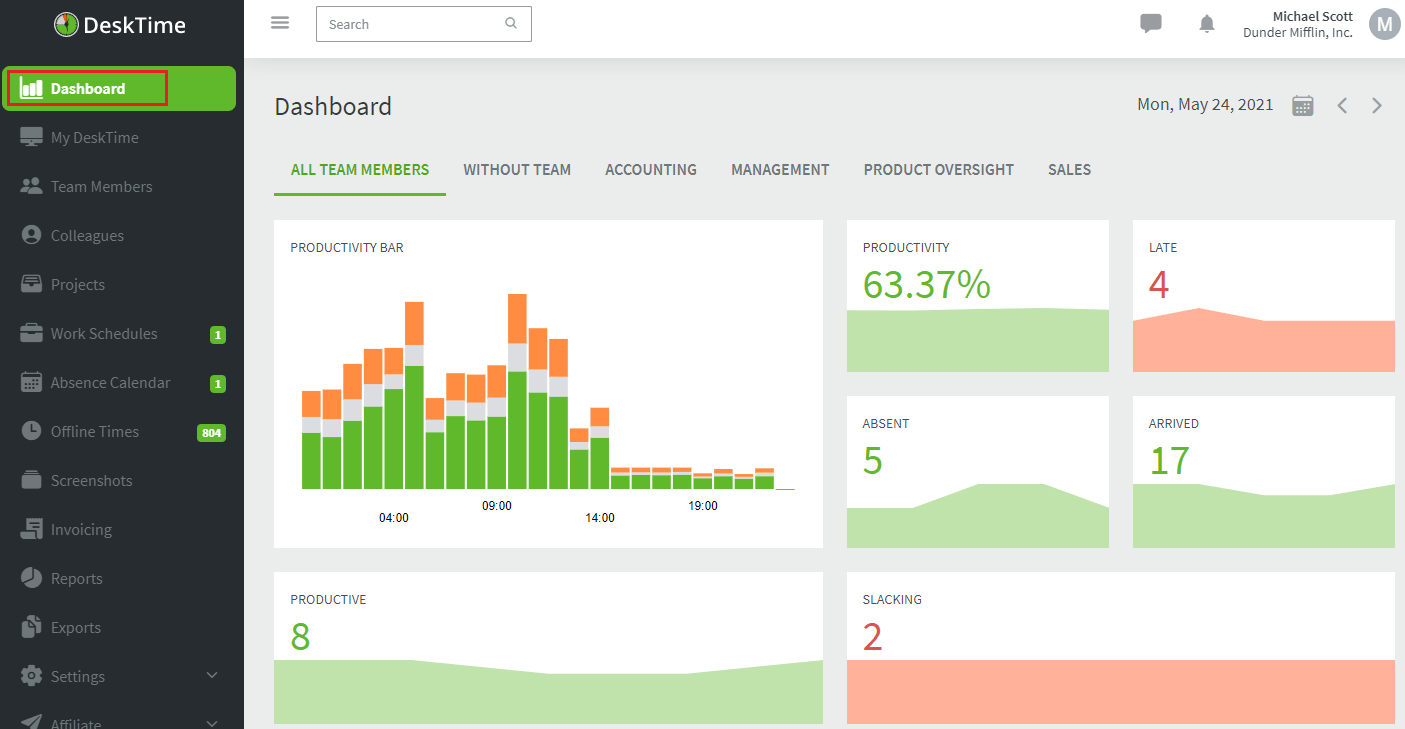Open the Reports section

coord(76,578)
